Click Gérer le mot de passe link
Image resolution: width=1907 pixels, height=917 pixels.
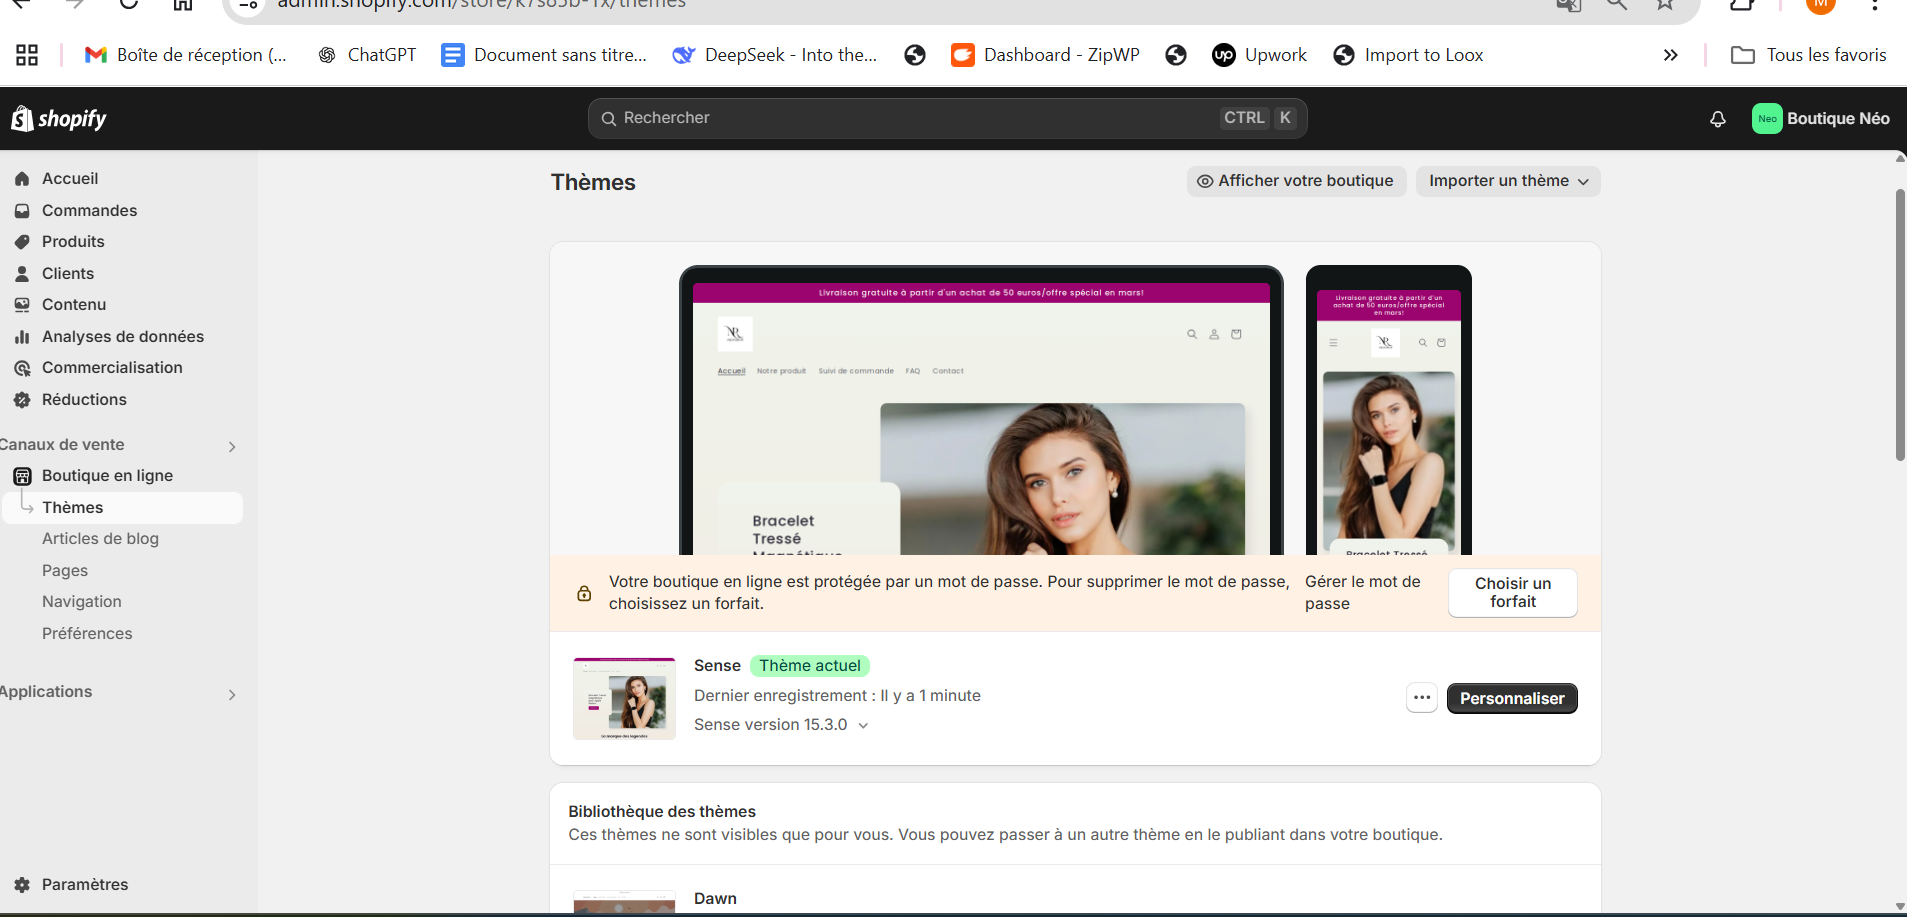coord(1362,593)
